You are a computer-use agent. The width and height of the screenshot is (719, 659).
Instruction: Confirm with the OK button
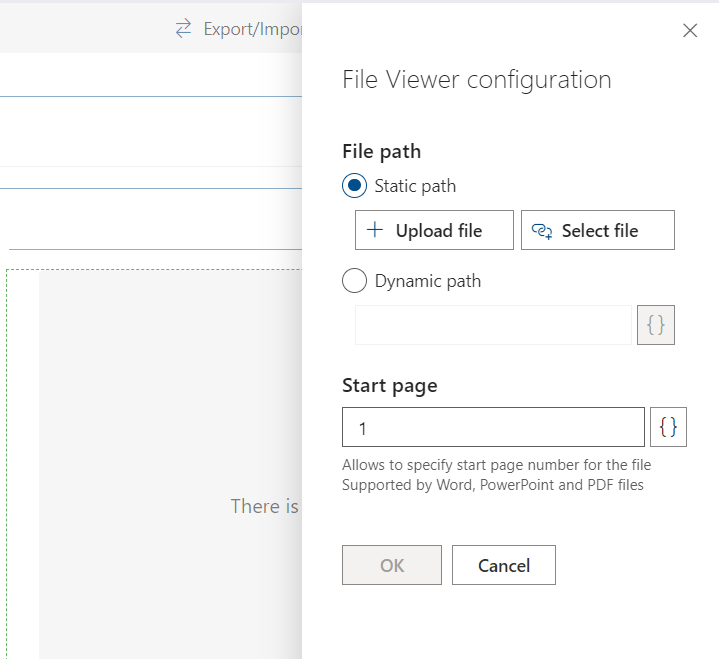point(392,565)
